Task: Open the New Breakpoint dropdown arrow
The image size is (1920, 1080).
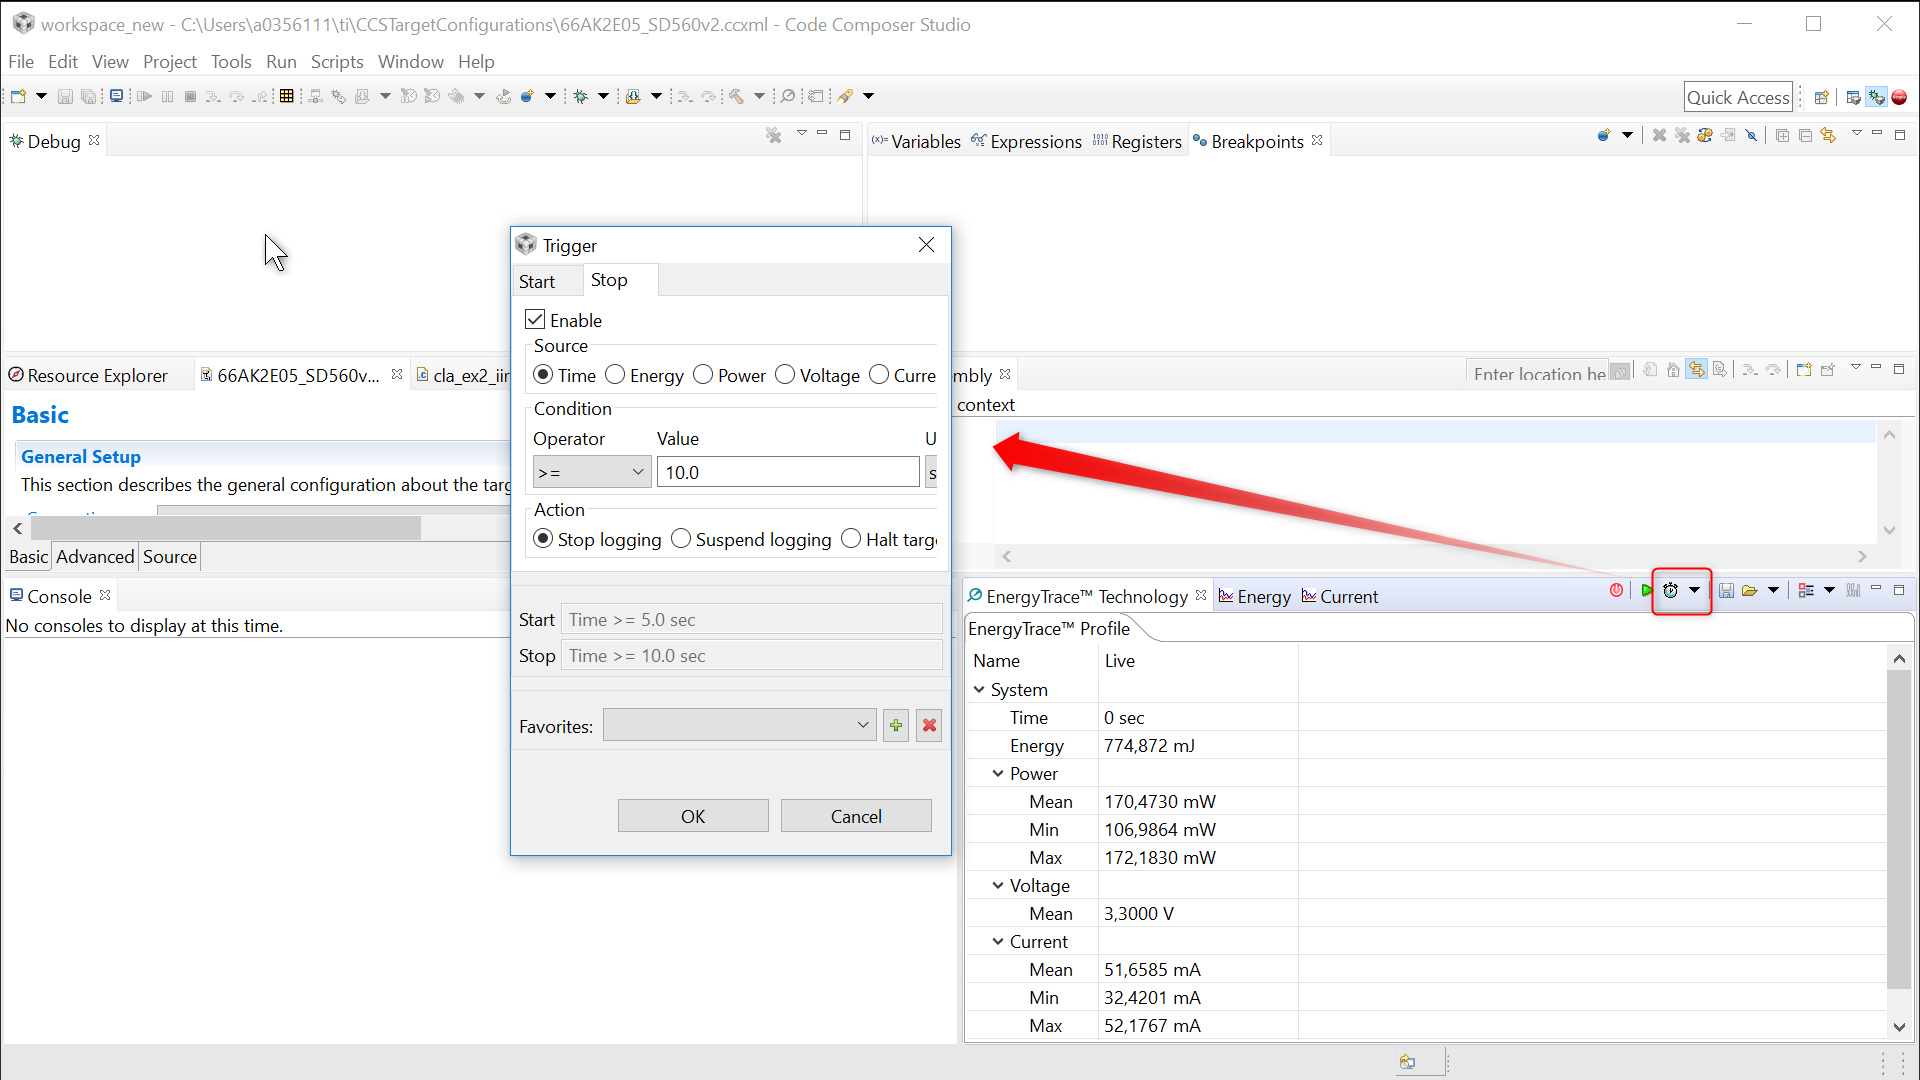Action: coord(1628,135)
